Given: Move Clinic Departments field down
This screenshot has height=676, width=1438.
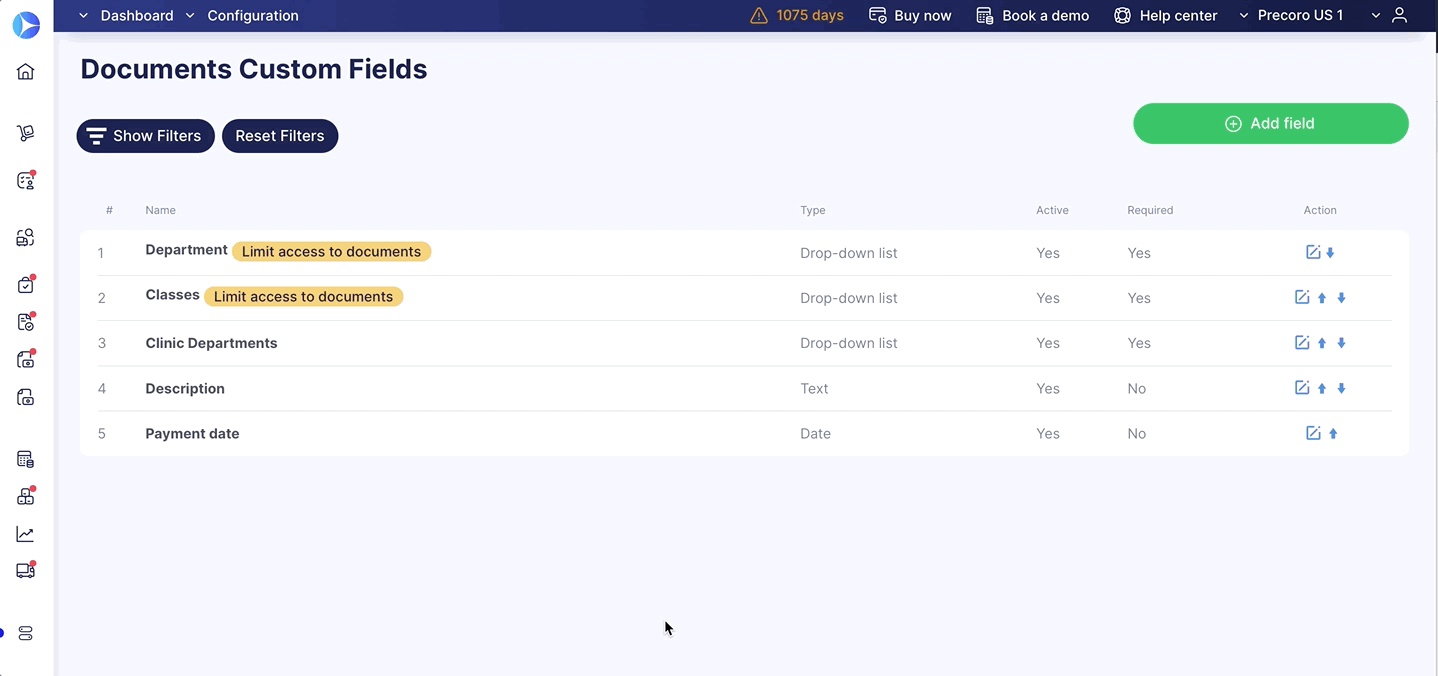Looking at the screenshot, I should [x=1342, y=343].
